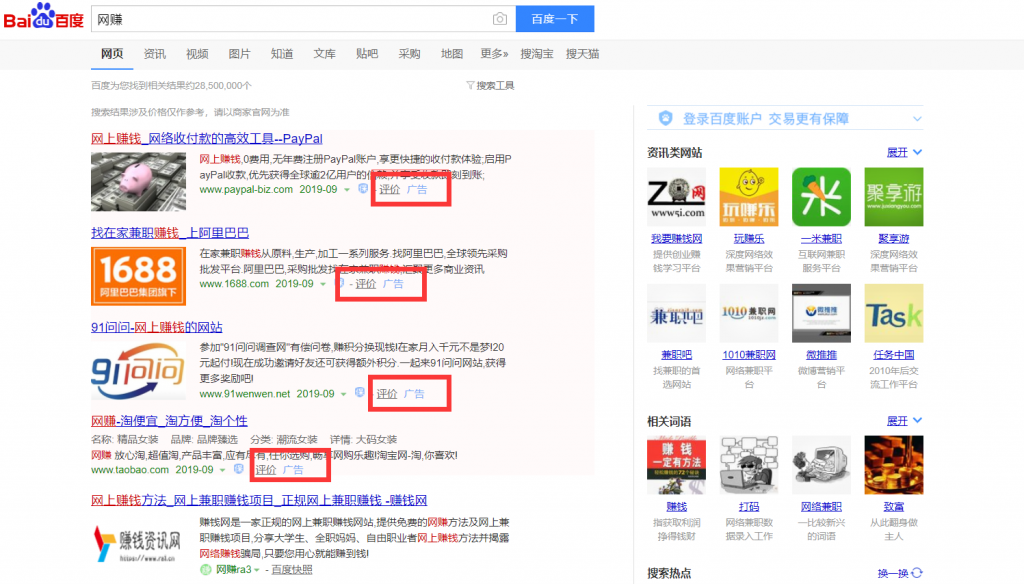
Task: Click the piggy bank PayPal thumbnail
Action: coord(138,182)
